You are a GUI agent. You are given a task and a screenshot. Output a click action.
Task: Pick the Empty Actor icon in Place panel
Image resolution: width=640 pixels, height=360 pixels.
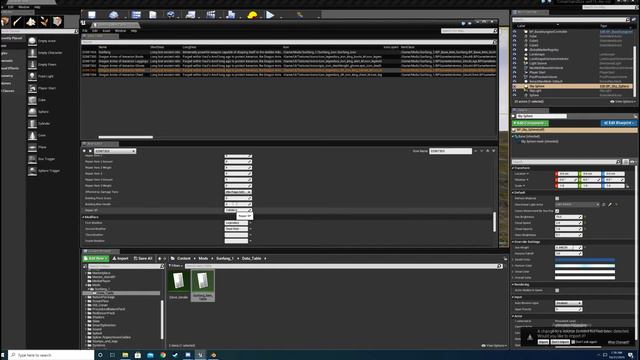(x=32, y=41)
